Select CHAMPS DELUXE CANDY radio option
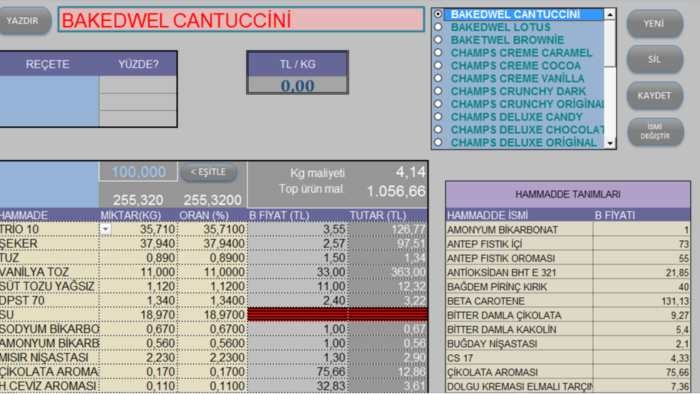The image size is (700, 394). click(x=438, y=117)
